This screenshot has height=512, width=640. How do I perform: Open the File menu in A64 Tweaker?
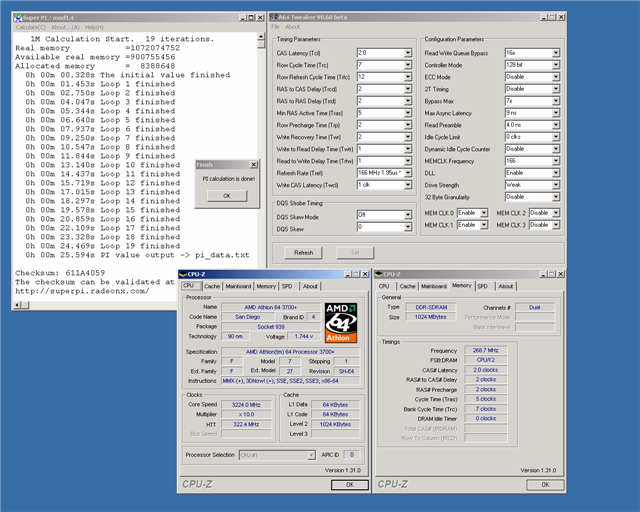pyautogui.click(x=276, y=27)
